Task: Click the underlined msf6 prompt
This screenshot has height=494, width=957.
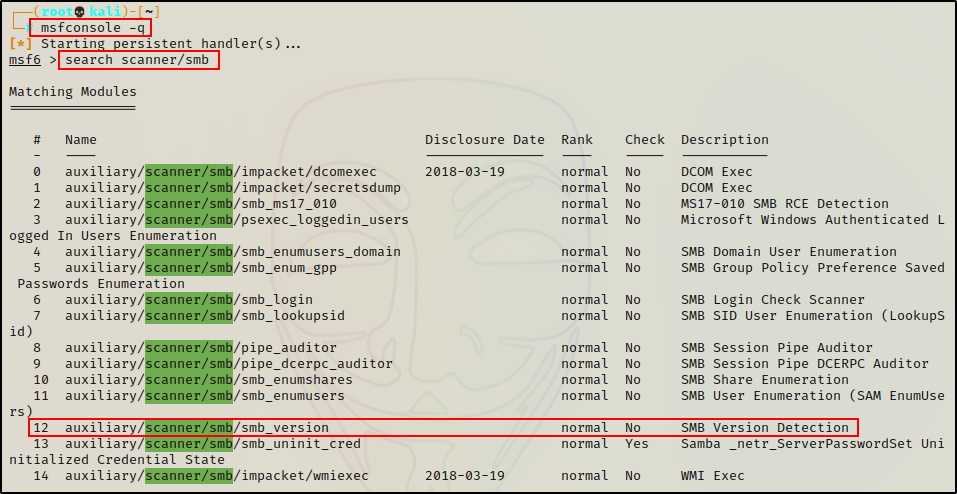Action: [25, 60]
